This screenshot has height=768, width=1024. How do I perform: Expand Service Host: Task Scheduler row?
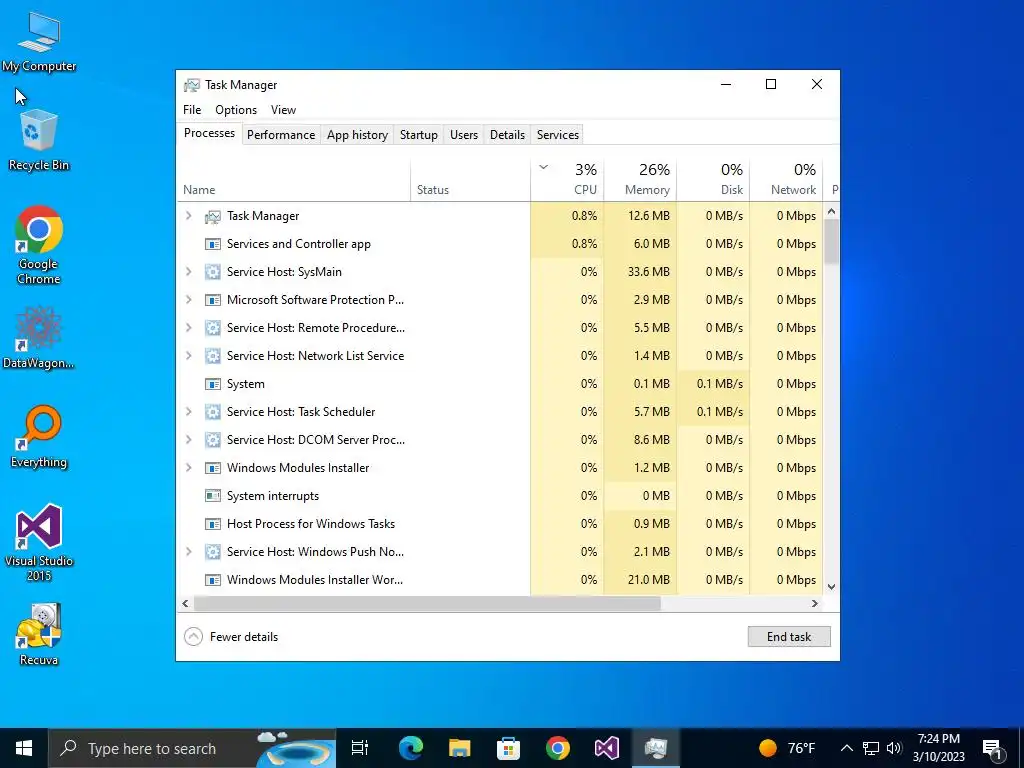[189, 412]
